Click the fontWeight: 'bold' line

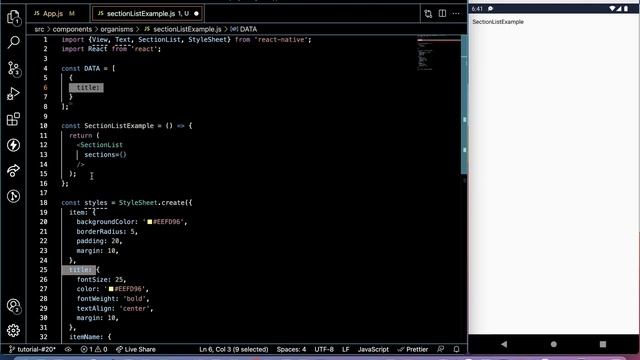pyautogui.click(x=113, y=299)
